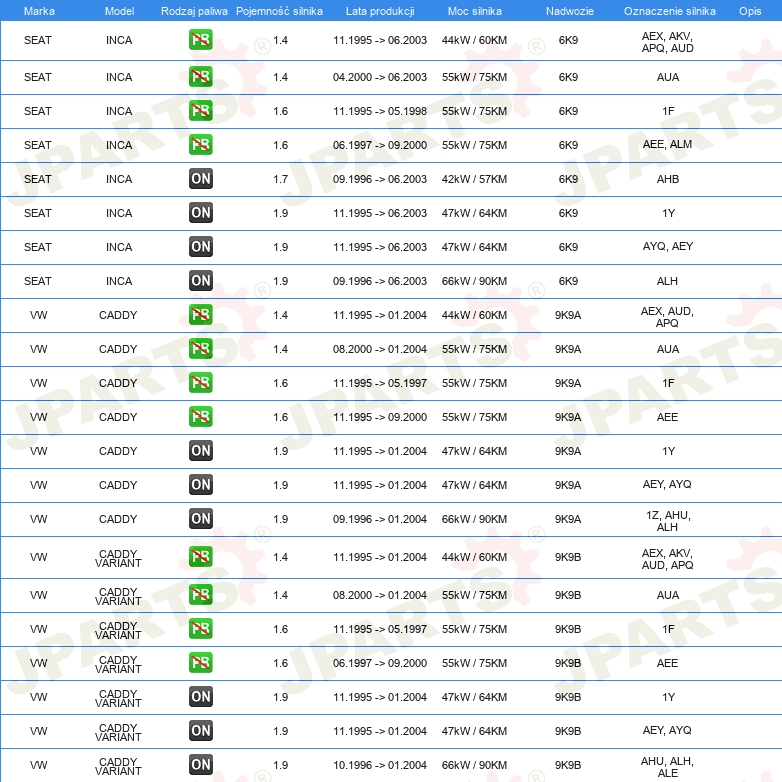Click the Lata produkcji column header
782x782 pixels.
click(x=380, y=11)
